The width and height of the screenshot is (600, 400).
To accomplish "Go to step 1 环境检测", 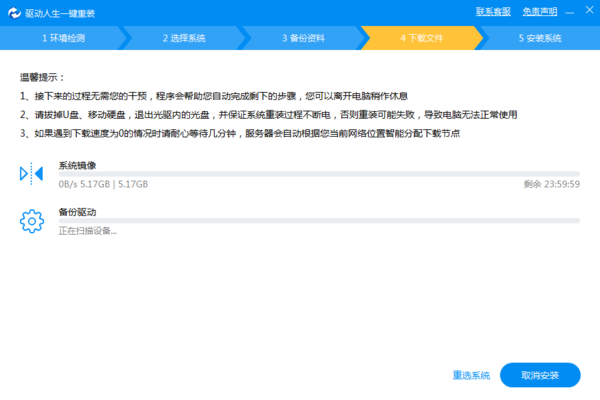I will click(x=63, y=38).
